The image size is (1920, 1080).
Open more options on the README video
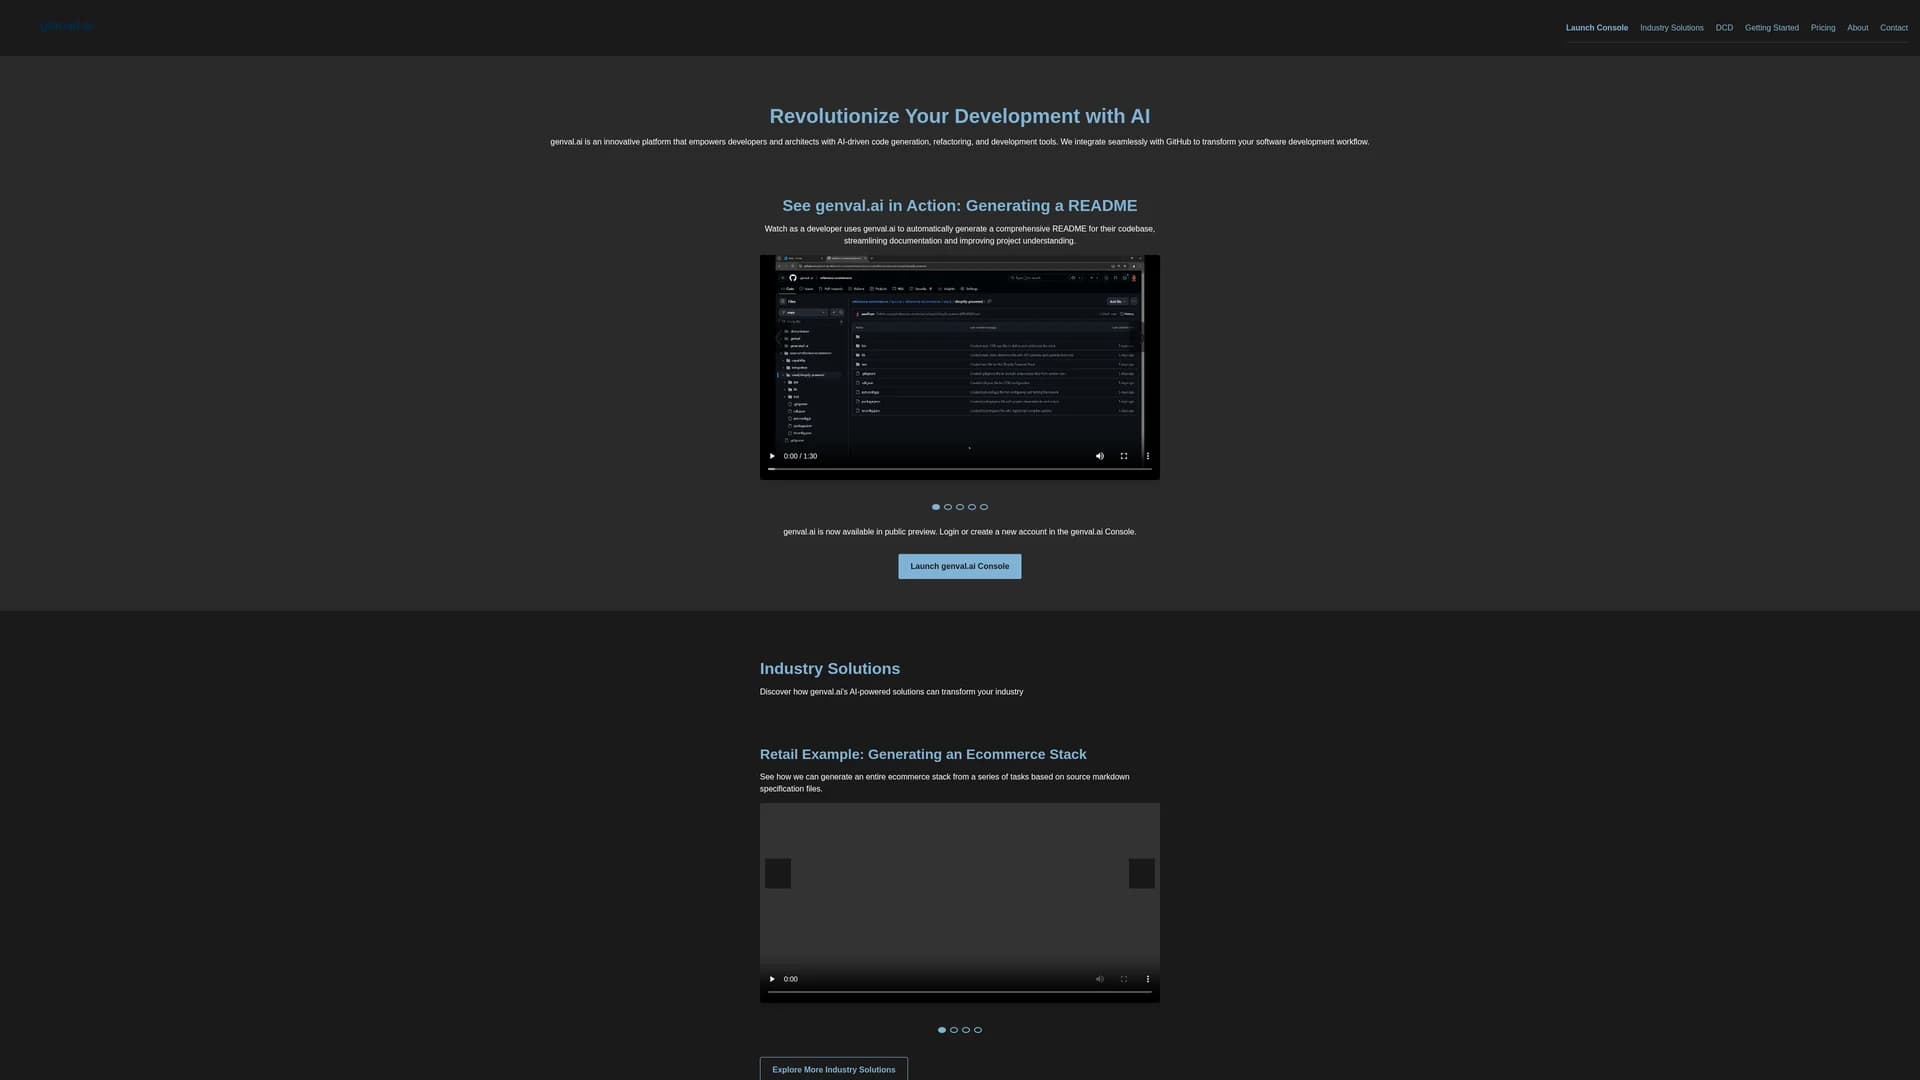1147,456
